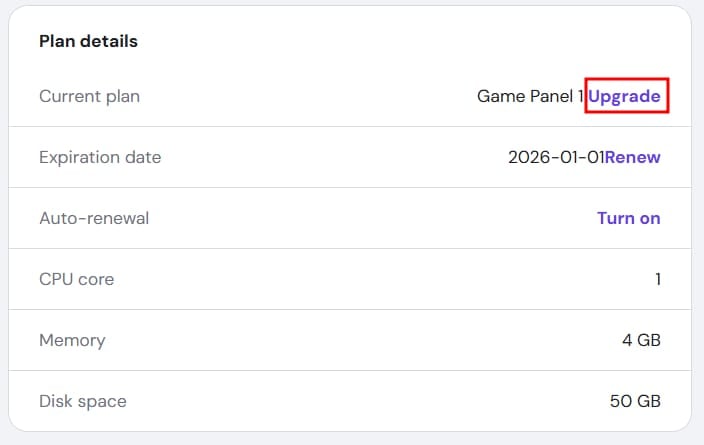Select the 50 GB disk space value
Viewport: 704px width, 445px height.
[635, 402]
